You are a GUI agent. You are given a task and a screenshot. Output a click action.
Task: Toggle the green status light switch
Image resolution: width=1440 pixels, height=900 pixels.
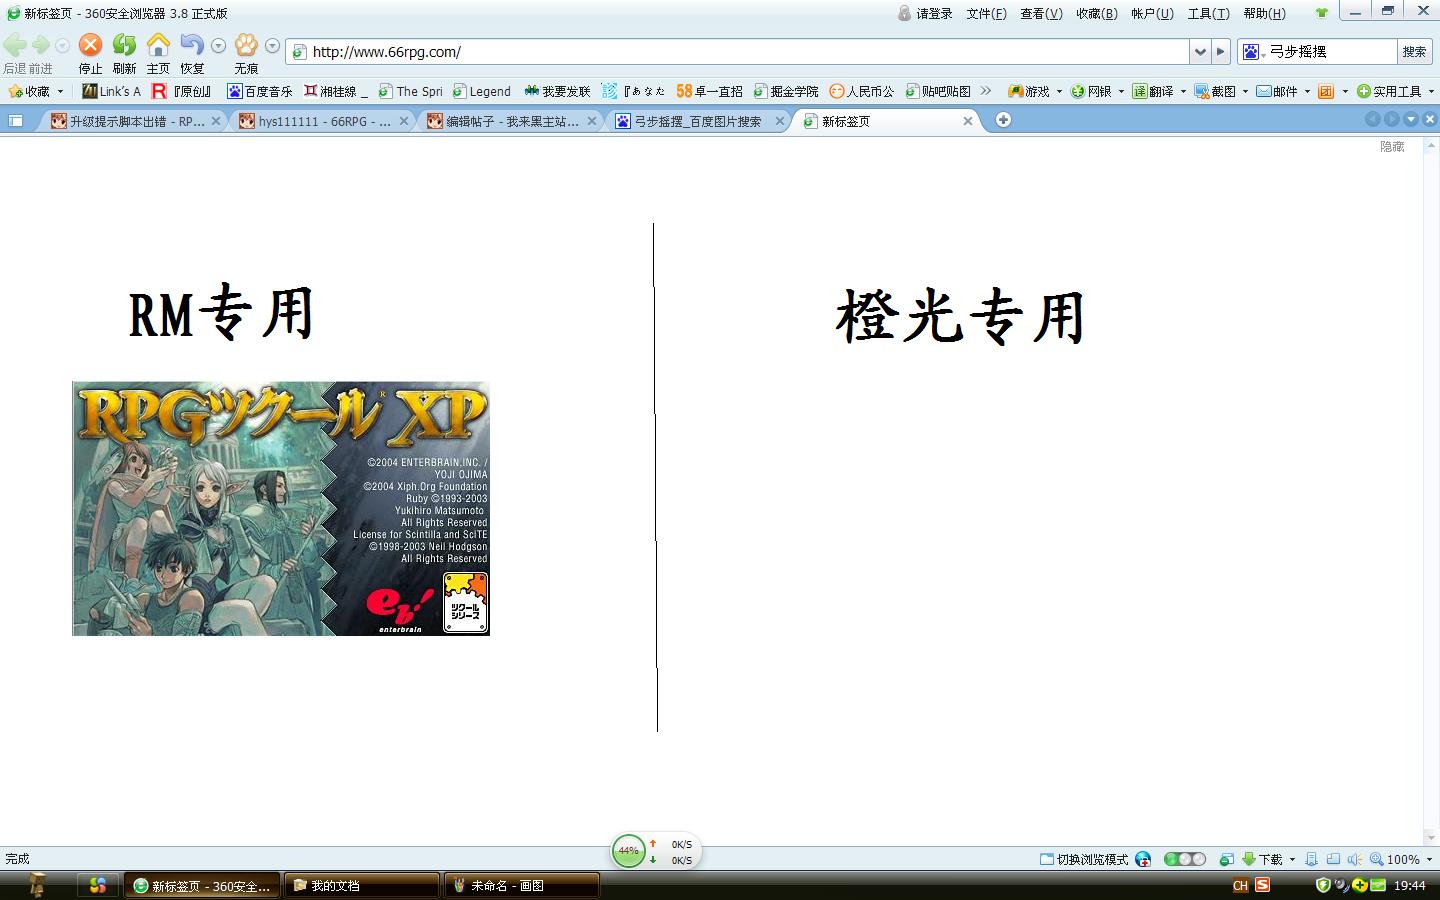click(1185, 859)
